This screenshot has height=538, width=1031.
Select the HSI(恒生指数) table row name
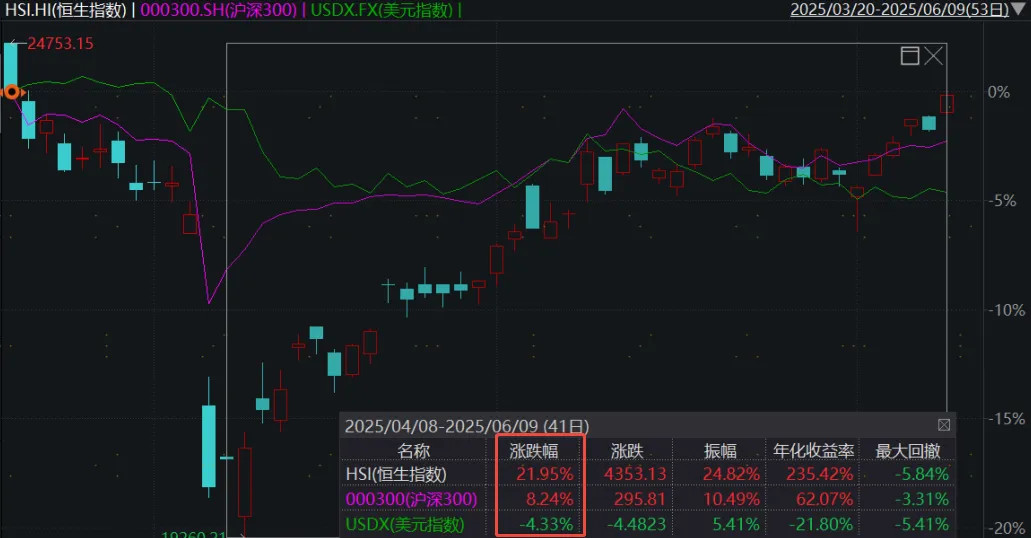tap(396, 474)
